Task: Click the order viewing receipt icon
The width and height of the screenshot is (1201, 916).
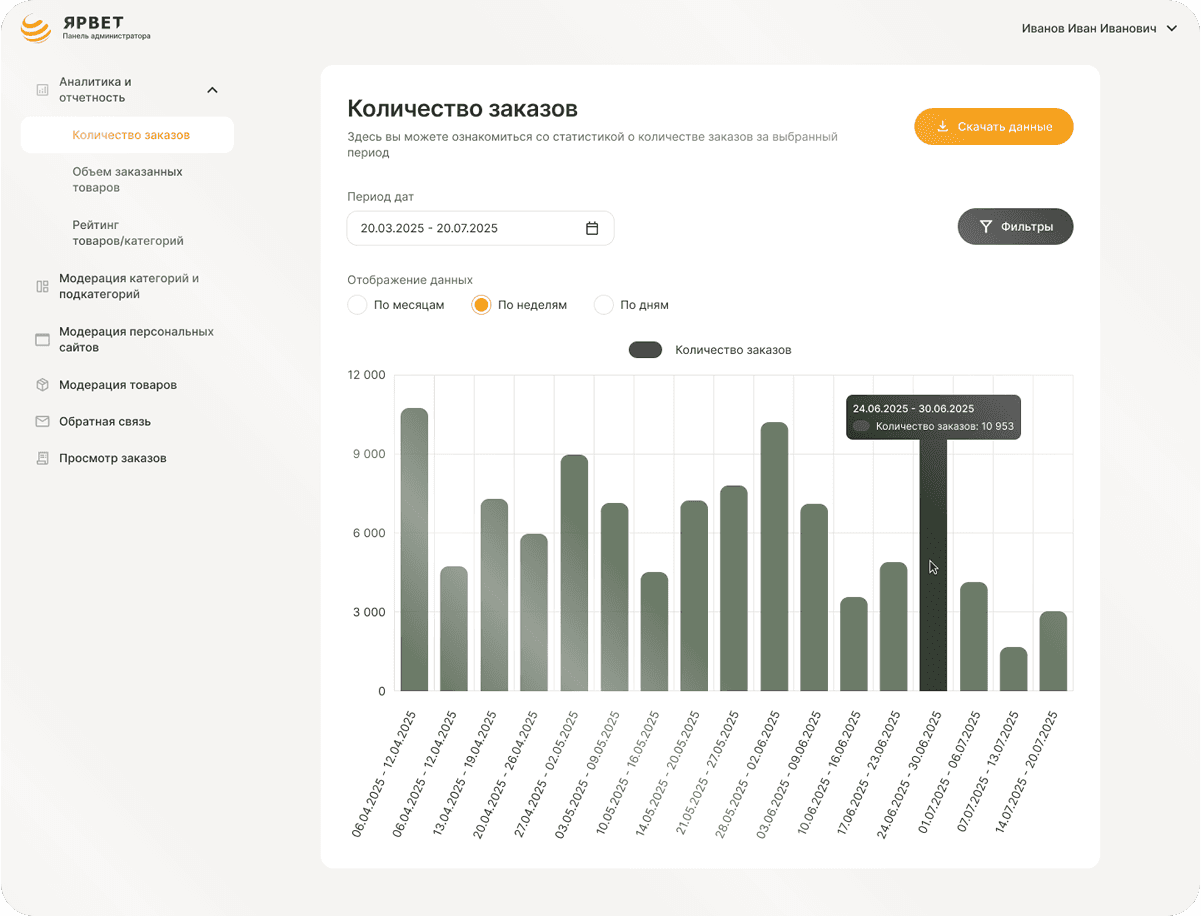Action: coord(42,459)
